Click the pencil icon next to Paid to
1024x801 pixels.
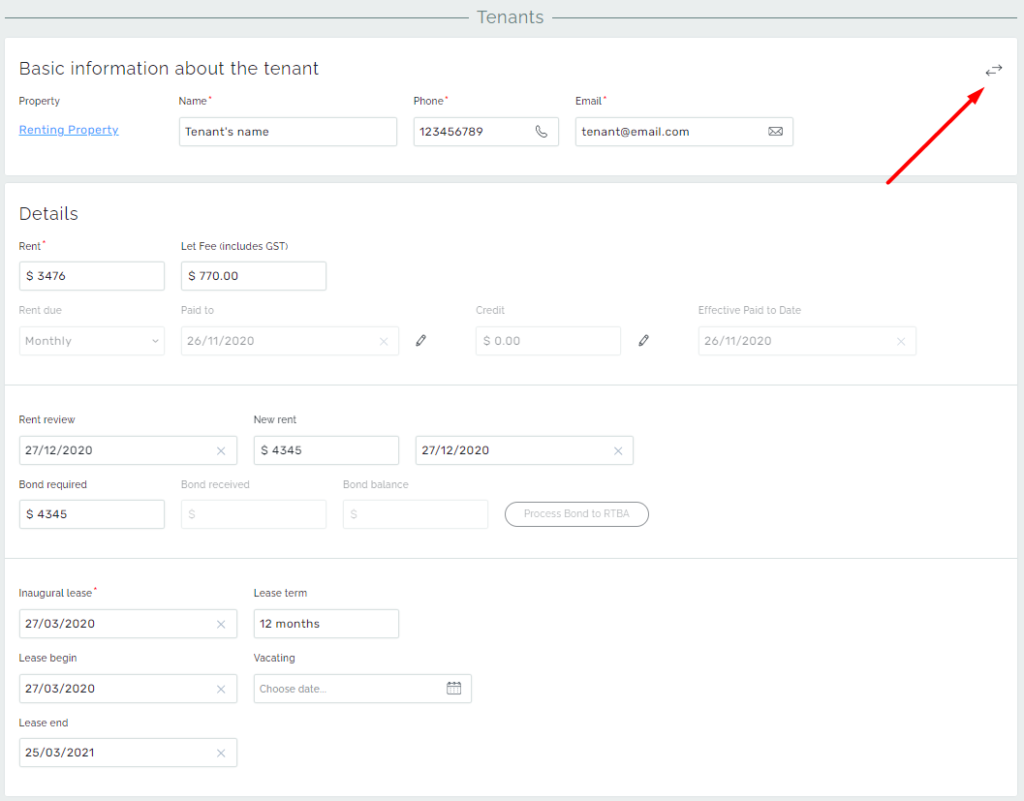click(x=421, y=341)
